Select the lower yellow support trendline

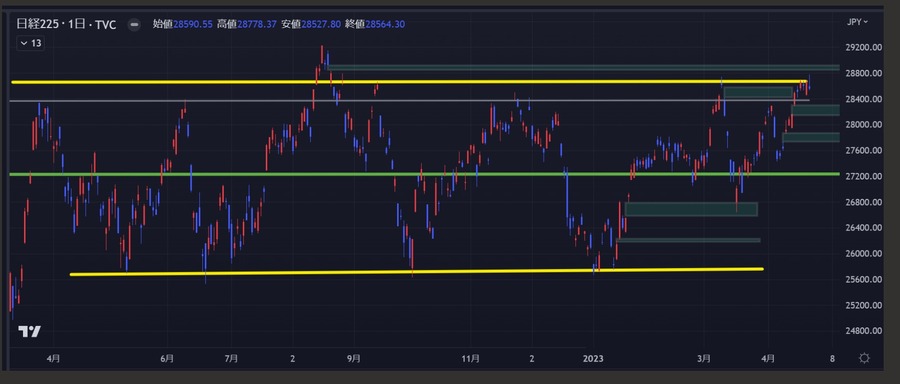click(x=416, y=271)
